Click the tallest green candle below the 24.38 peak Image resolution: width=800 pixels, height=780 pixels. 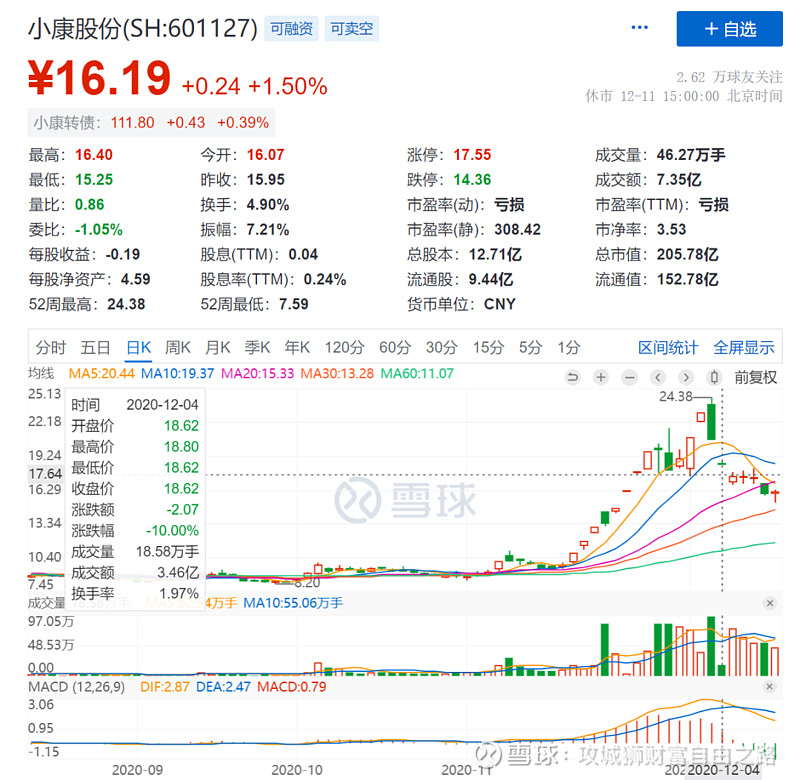point(711,422)
